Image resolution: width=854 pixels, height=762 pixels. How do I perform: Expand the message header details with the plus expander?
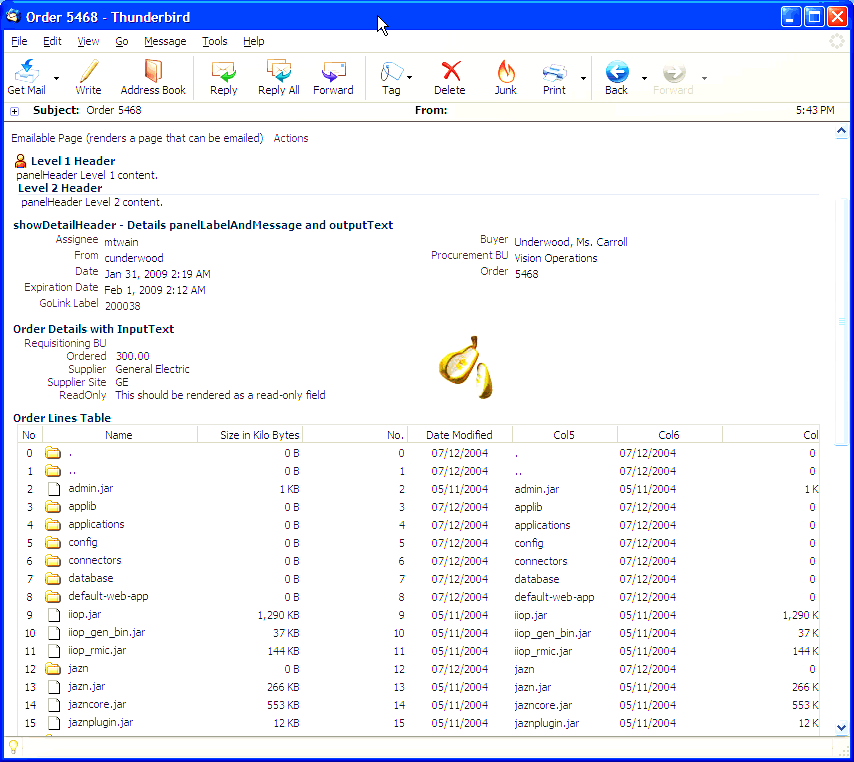[14, 110]
